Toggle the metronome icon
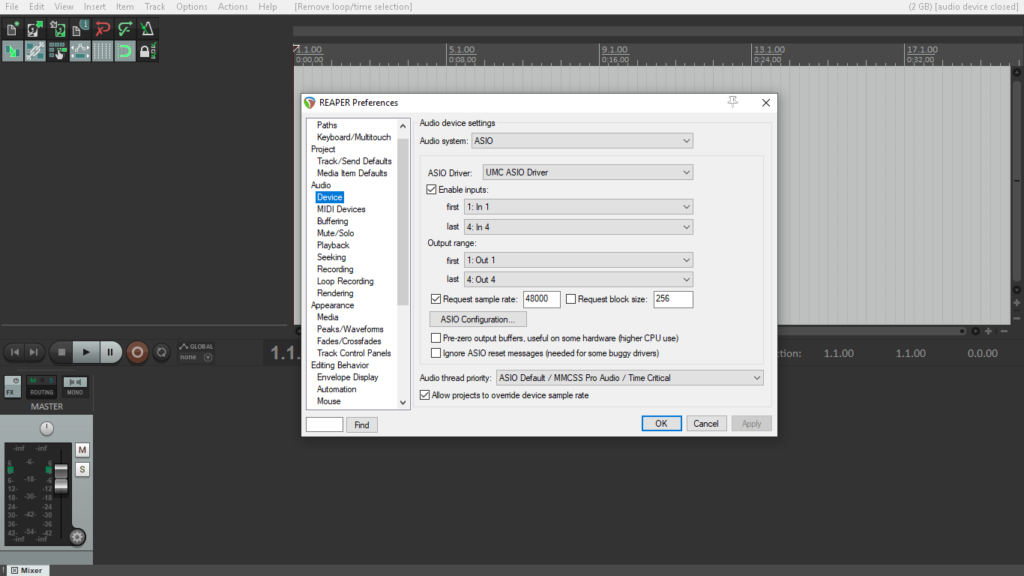Image resolution: width=1024 pixels, height=576 pixels. tap(147, 29)
